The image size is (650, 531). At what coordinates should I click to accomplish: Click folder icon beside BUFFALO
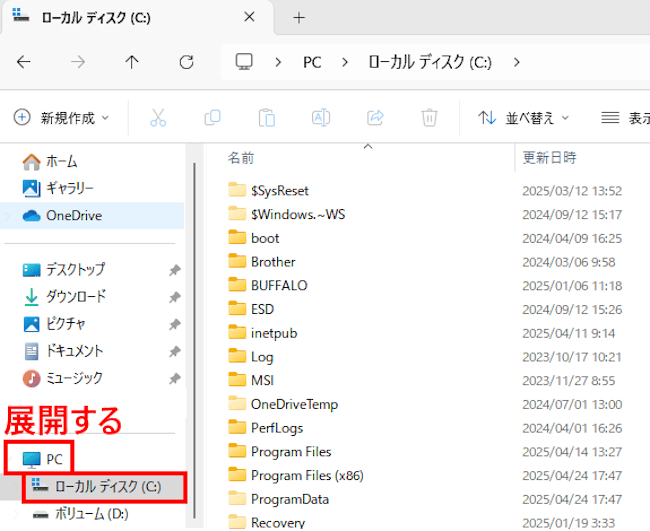237,285
